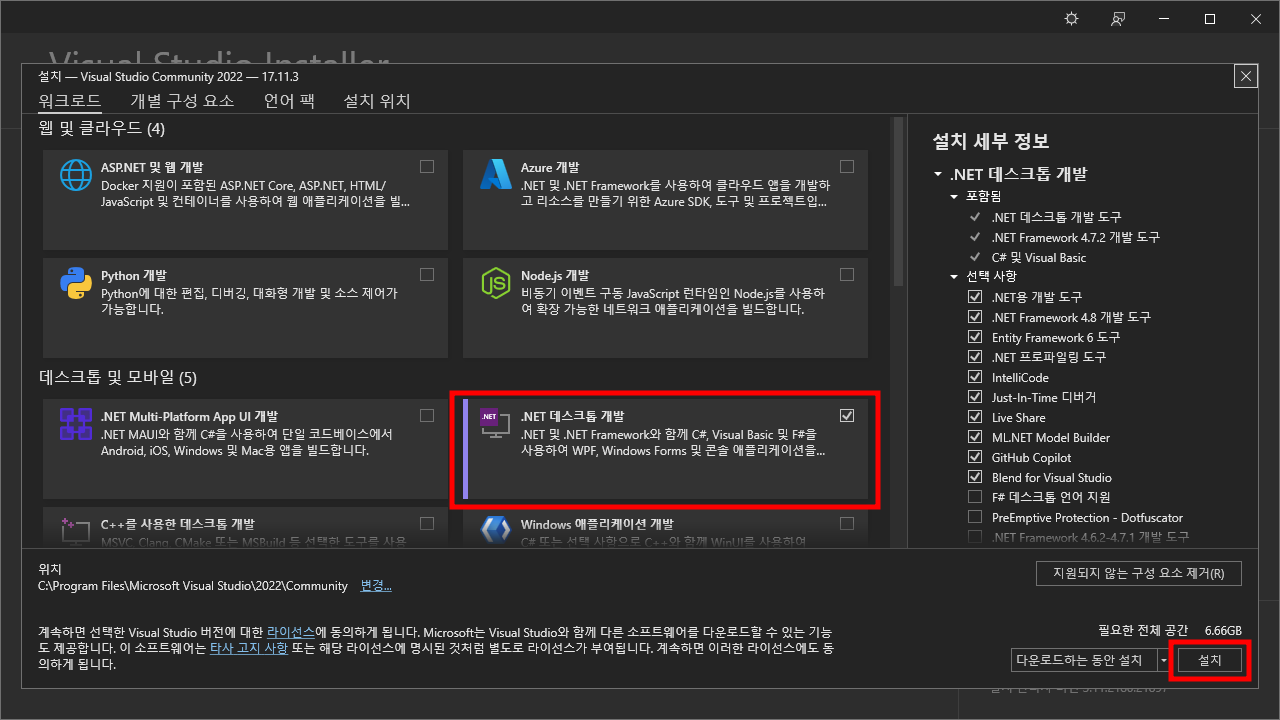Uncheck .NET 프로파일링 도구 option

pos(975,357)
